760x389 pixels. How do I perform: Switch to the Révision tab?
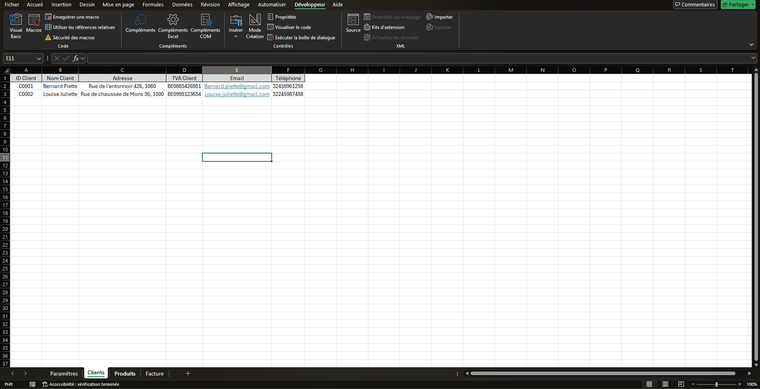click(210, 4)
